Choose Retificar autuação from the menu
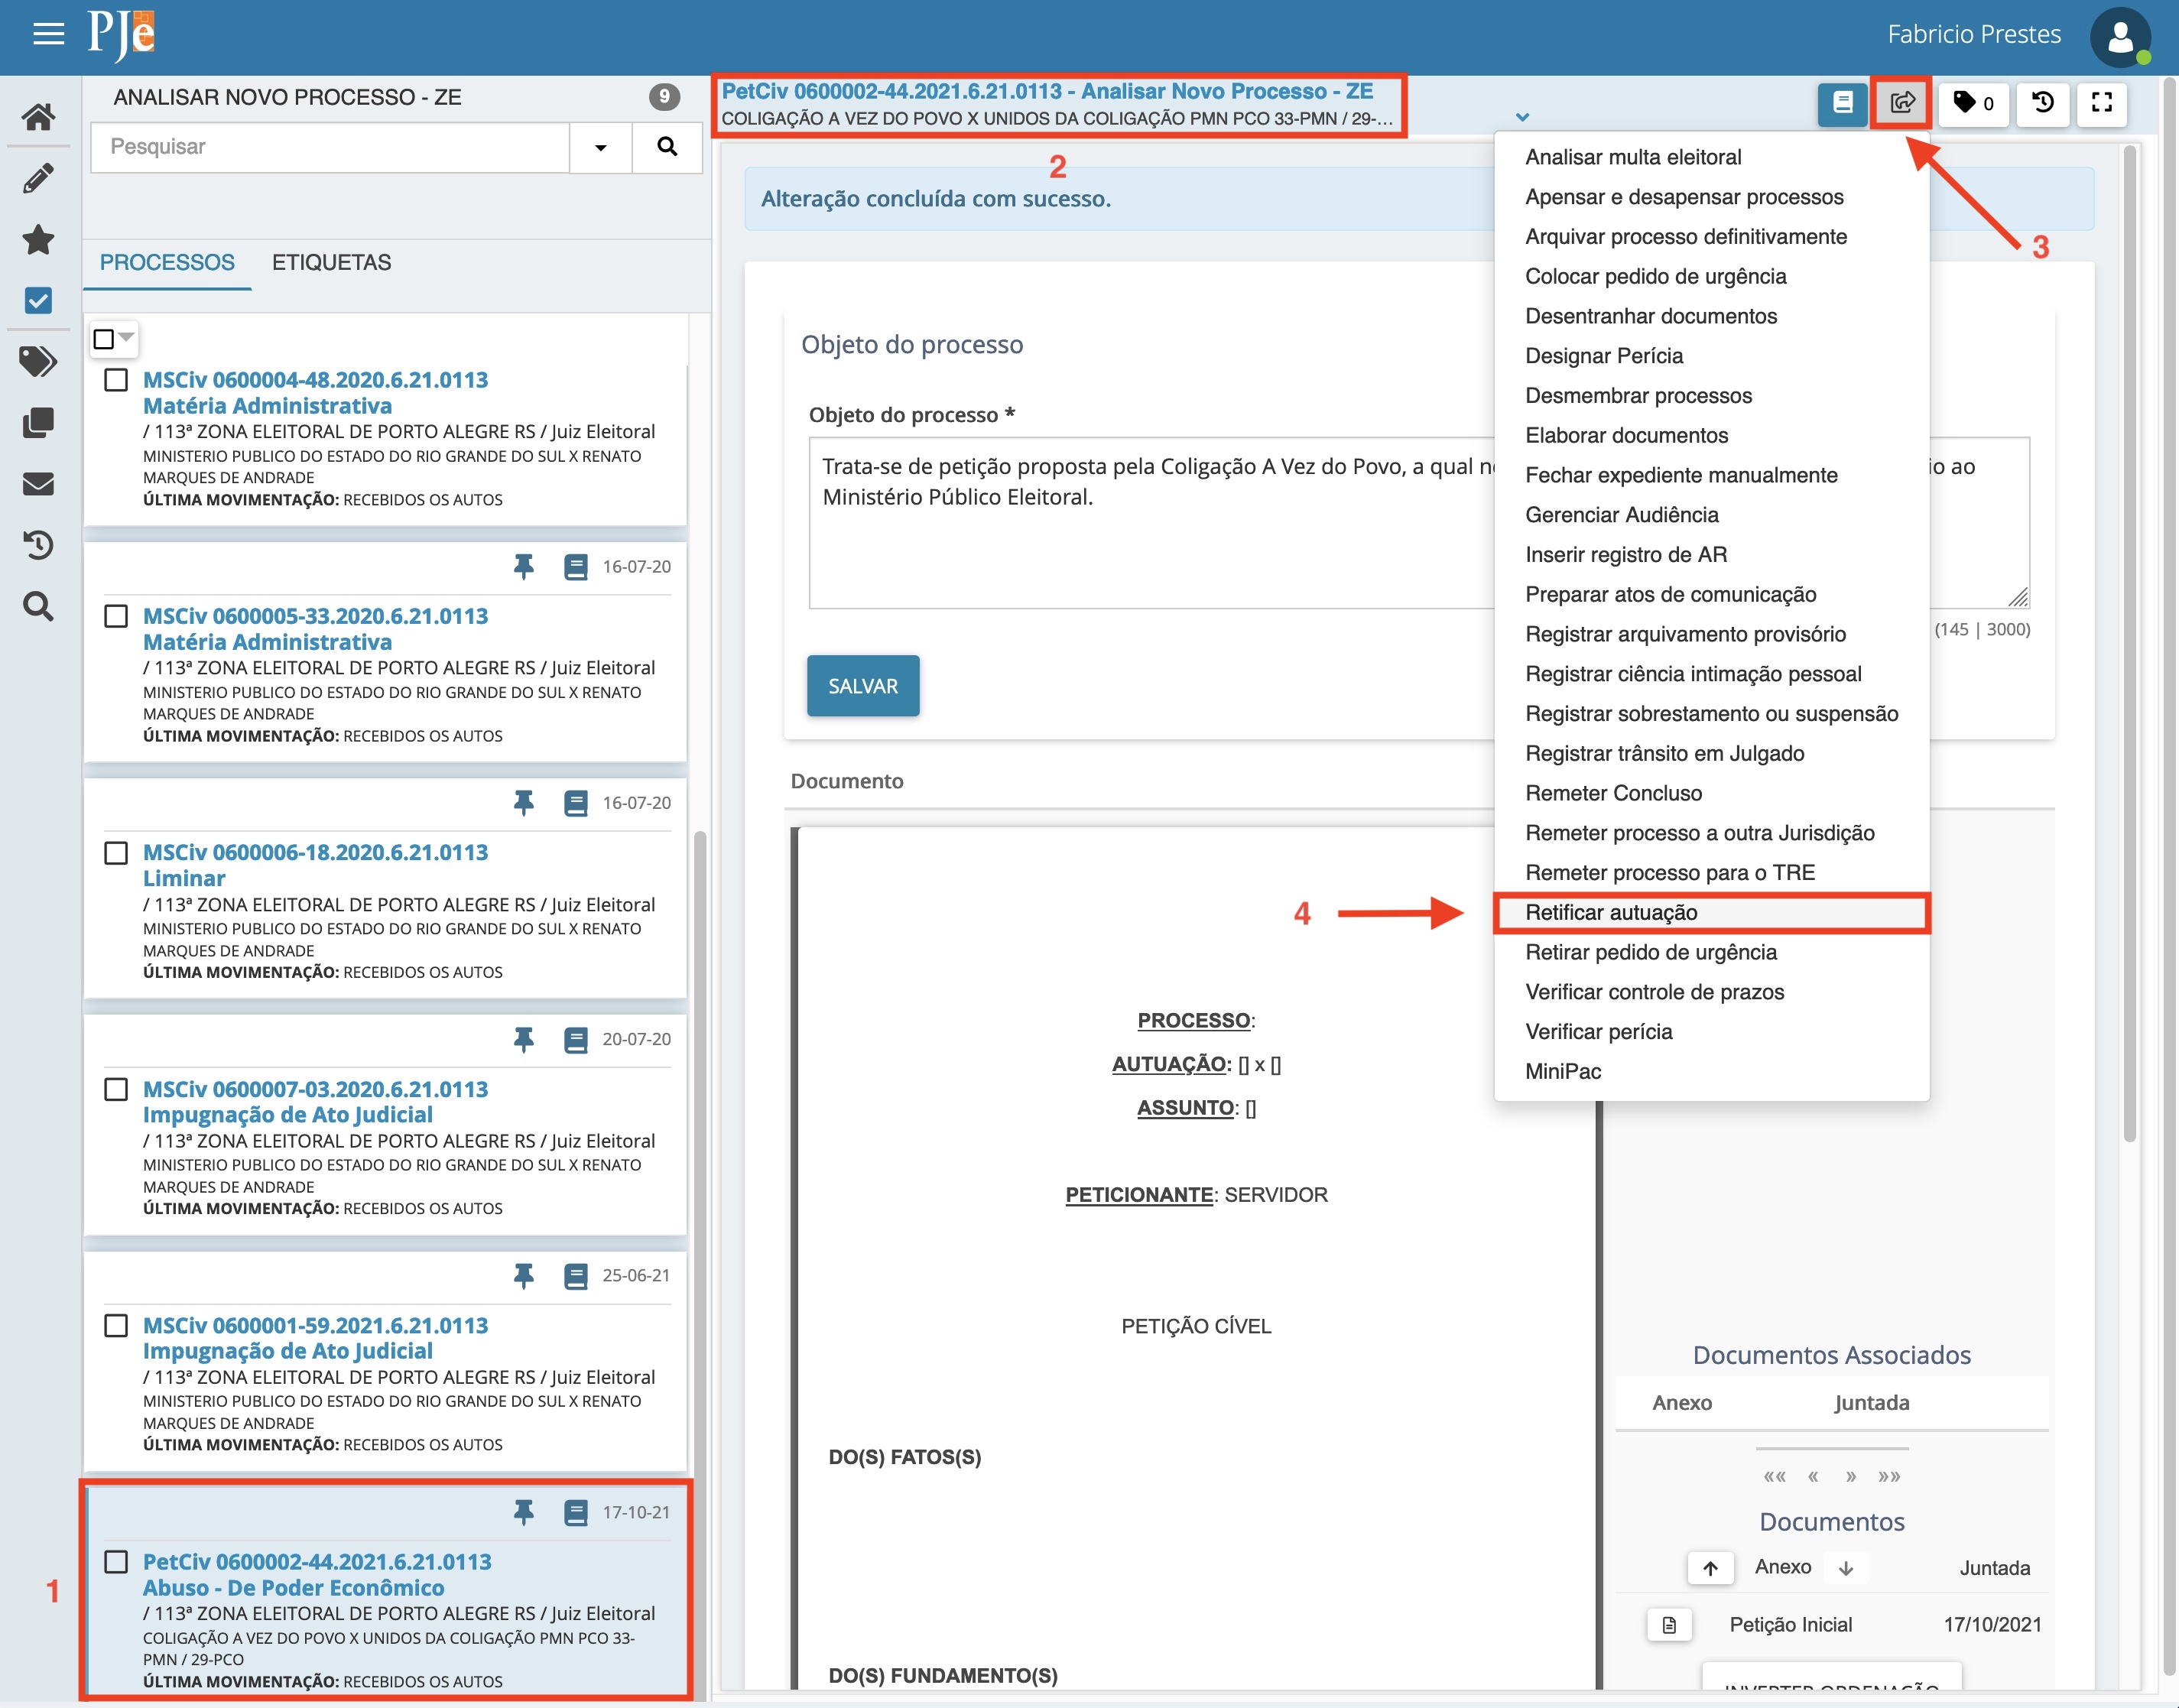 tap(1711, 912)
